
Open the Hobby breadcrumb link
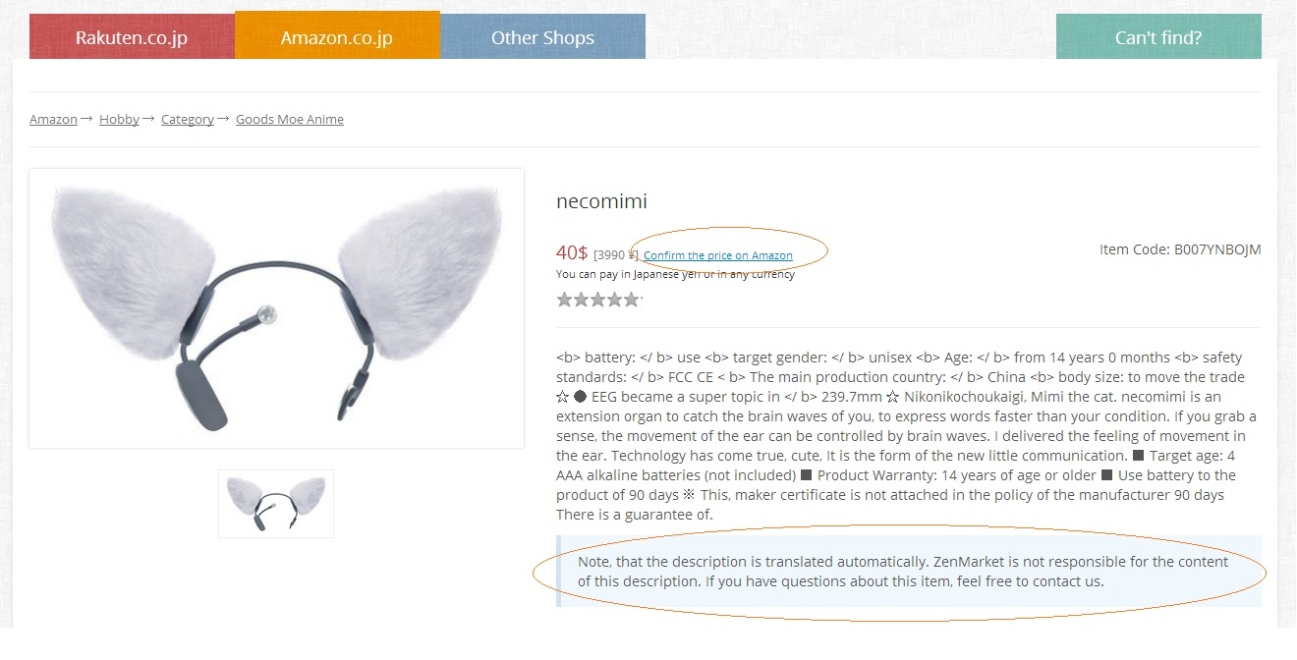(x=119, y=119)
